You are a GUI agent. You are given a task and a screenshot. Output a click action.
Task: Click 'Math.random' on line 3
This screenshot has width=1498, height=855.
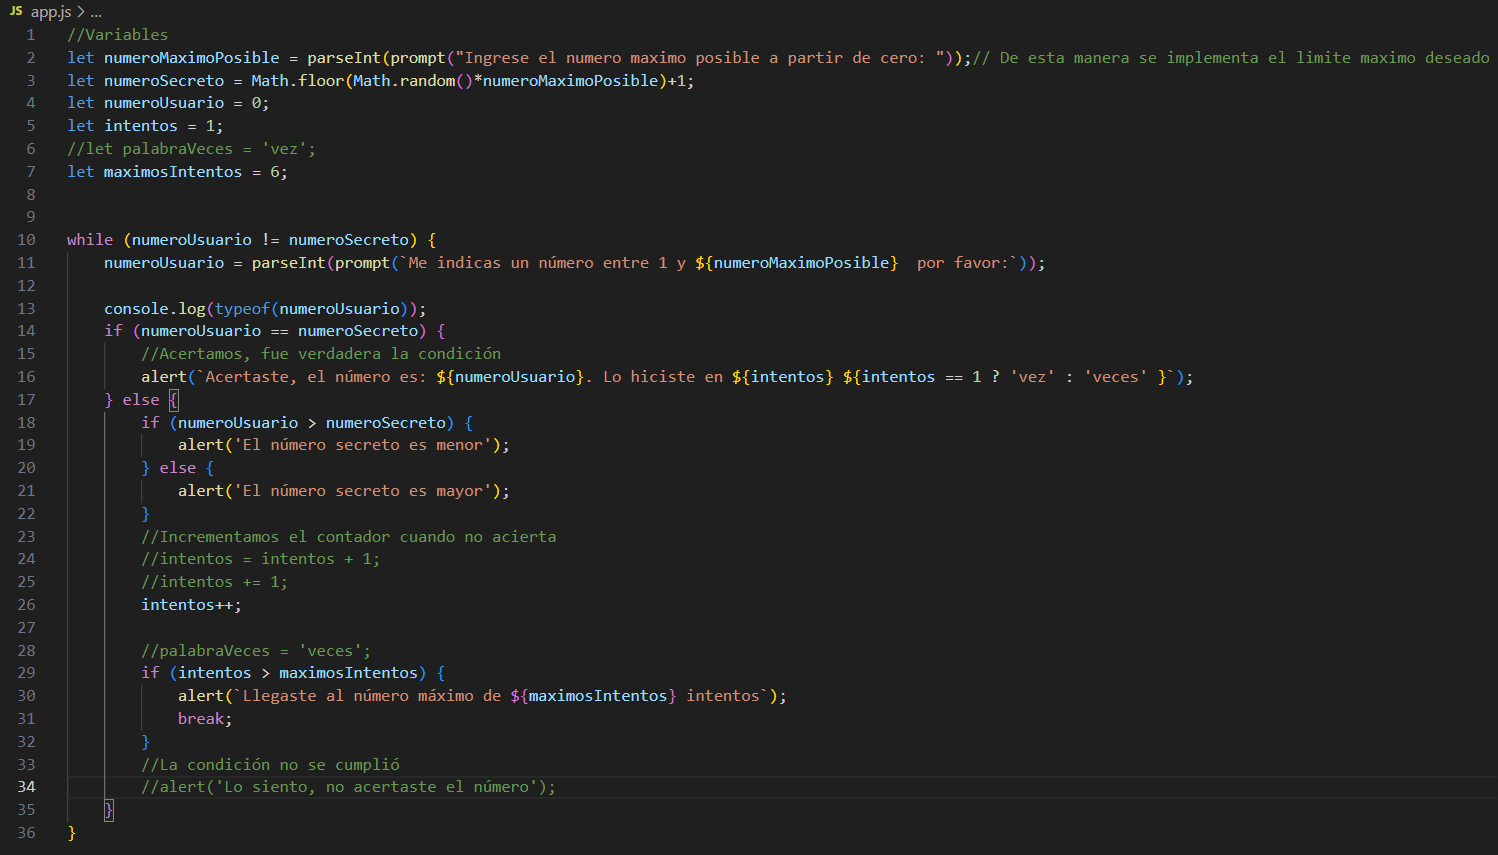(404, 81)
